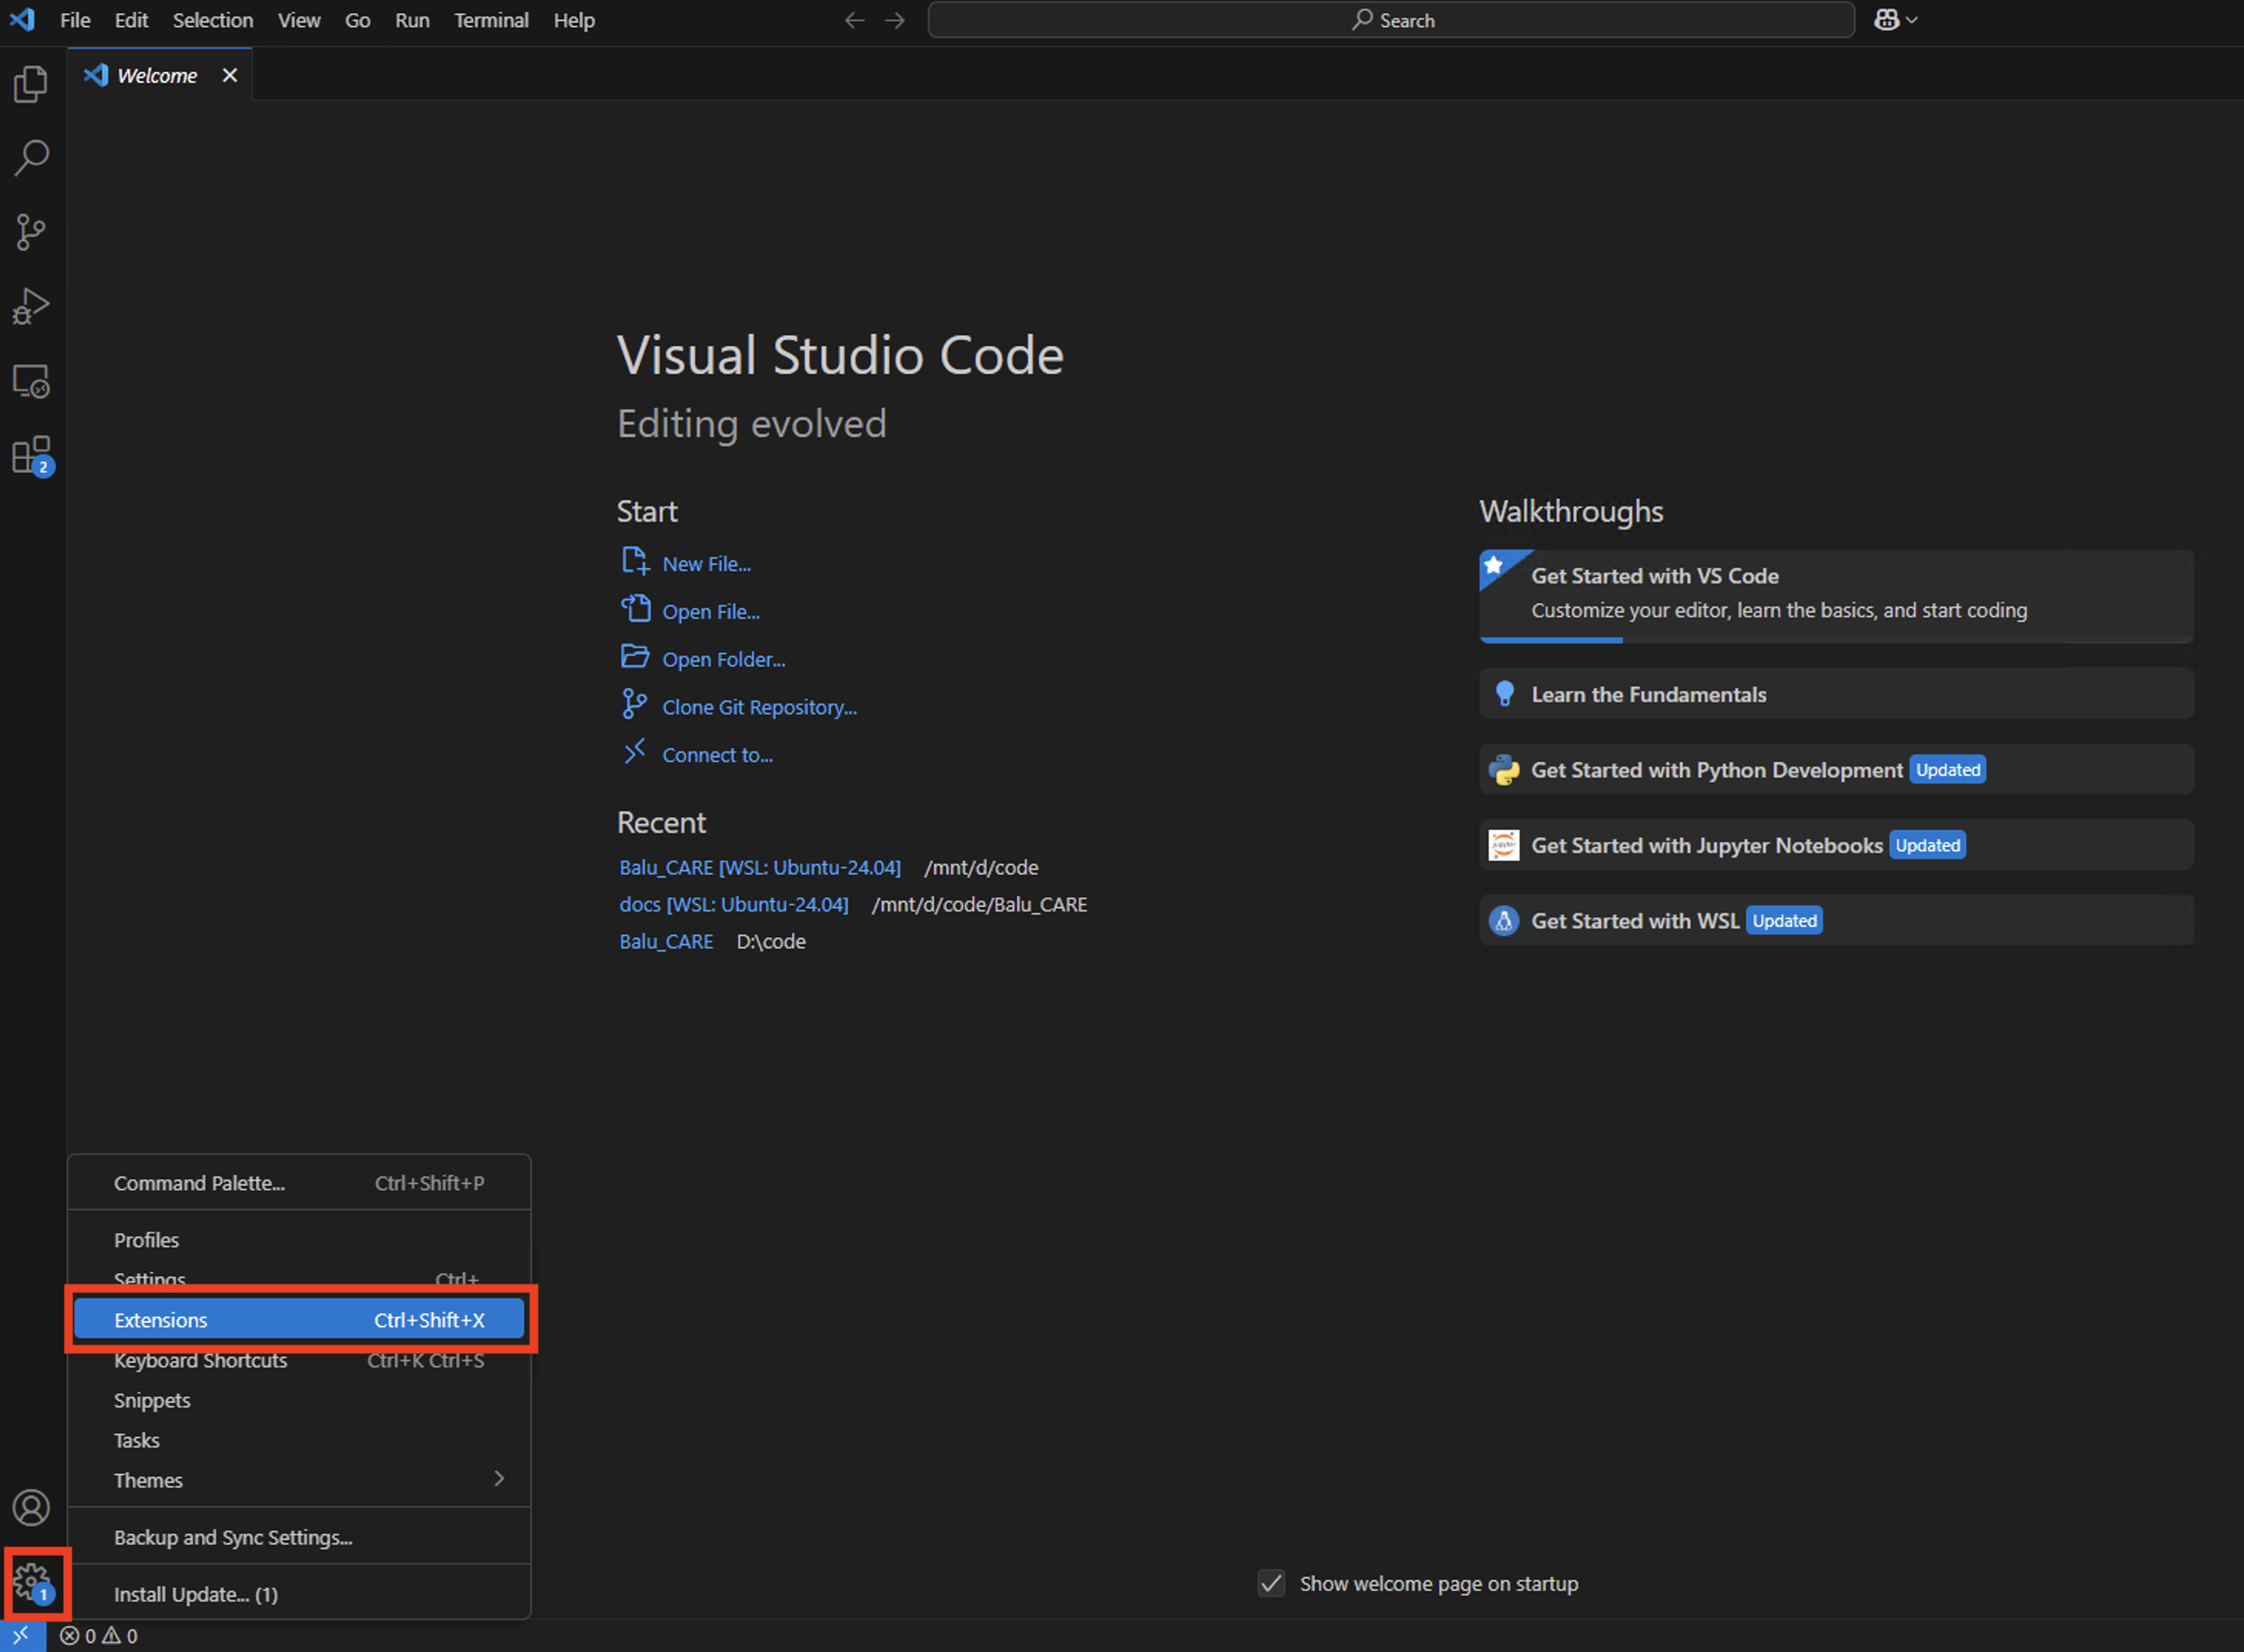Open the Selection menu
Viewport: 2244px width, 1652px height.
[213, 20]
